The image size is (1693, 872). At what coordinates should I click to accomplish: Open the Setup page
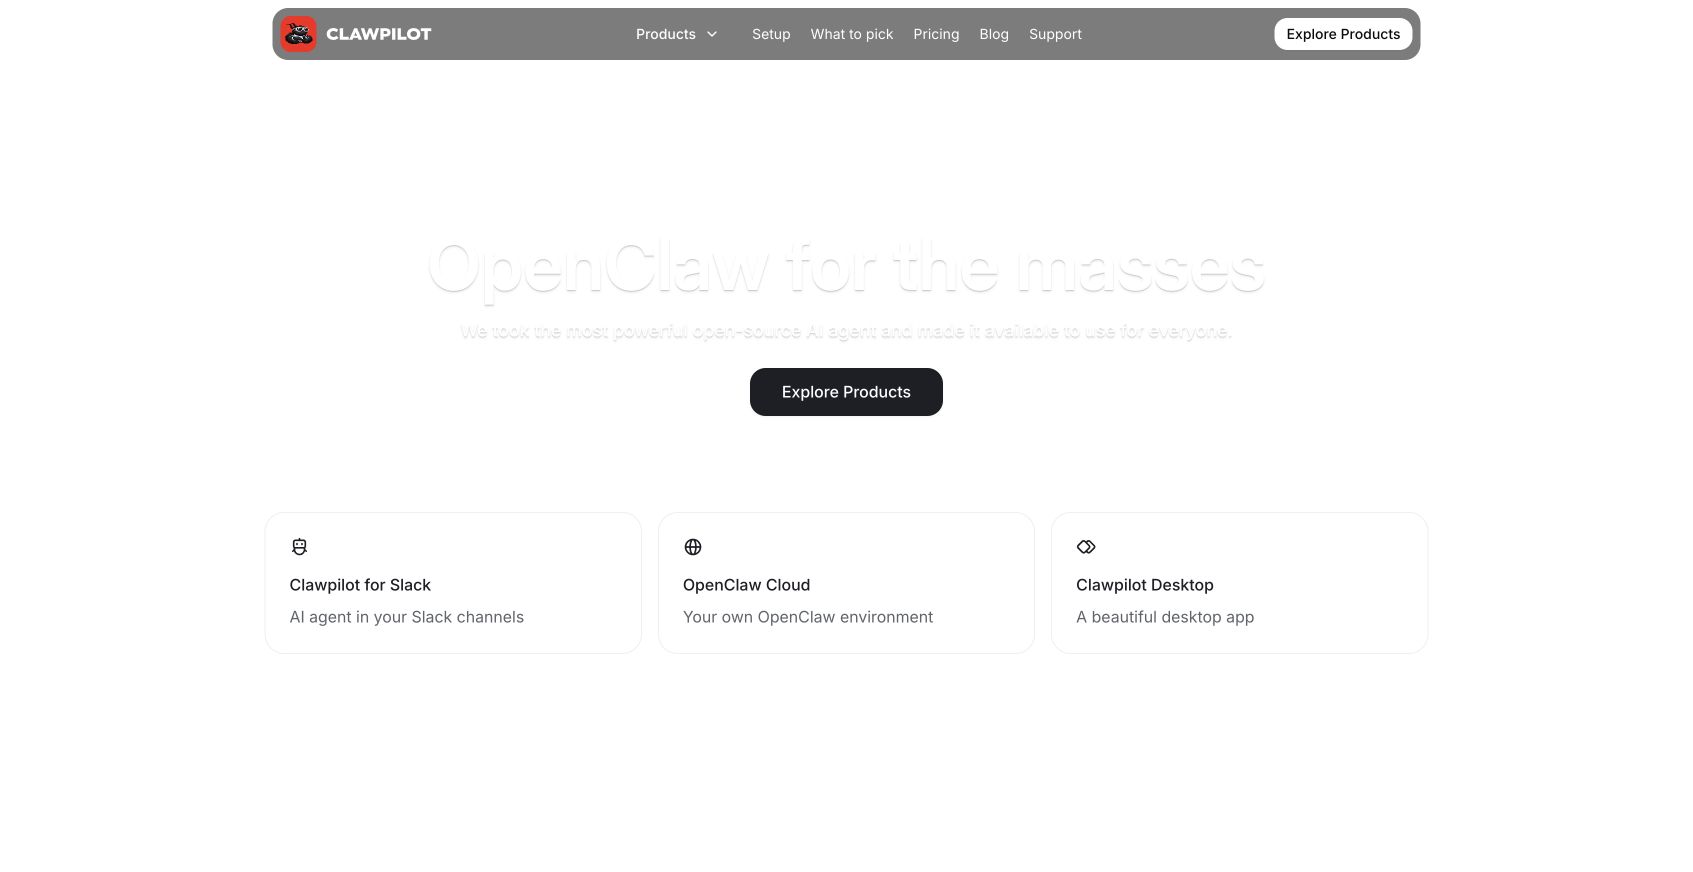771,34
